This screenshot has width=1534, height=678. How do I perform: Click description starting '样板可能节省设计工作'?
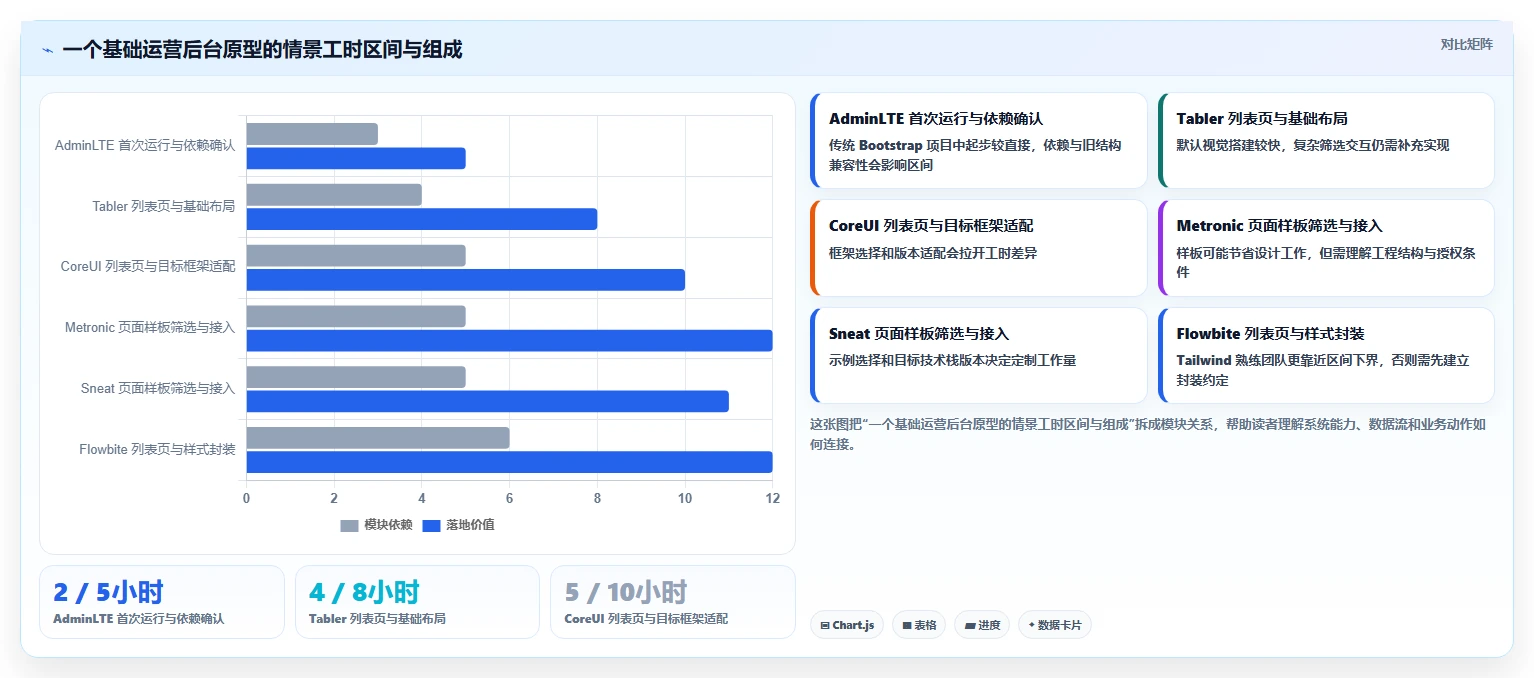point(1326,263)
